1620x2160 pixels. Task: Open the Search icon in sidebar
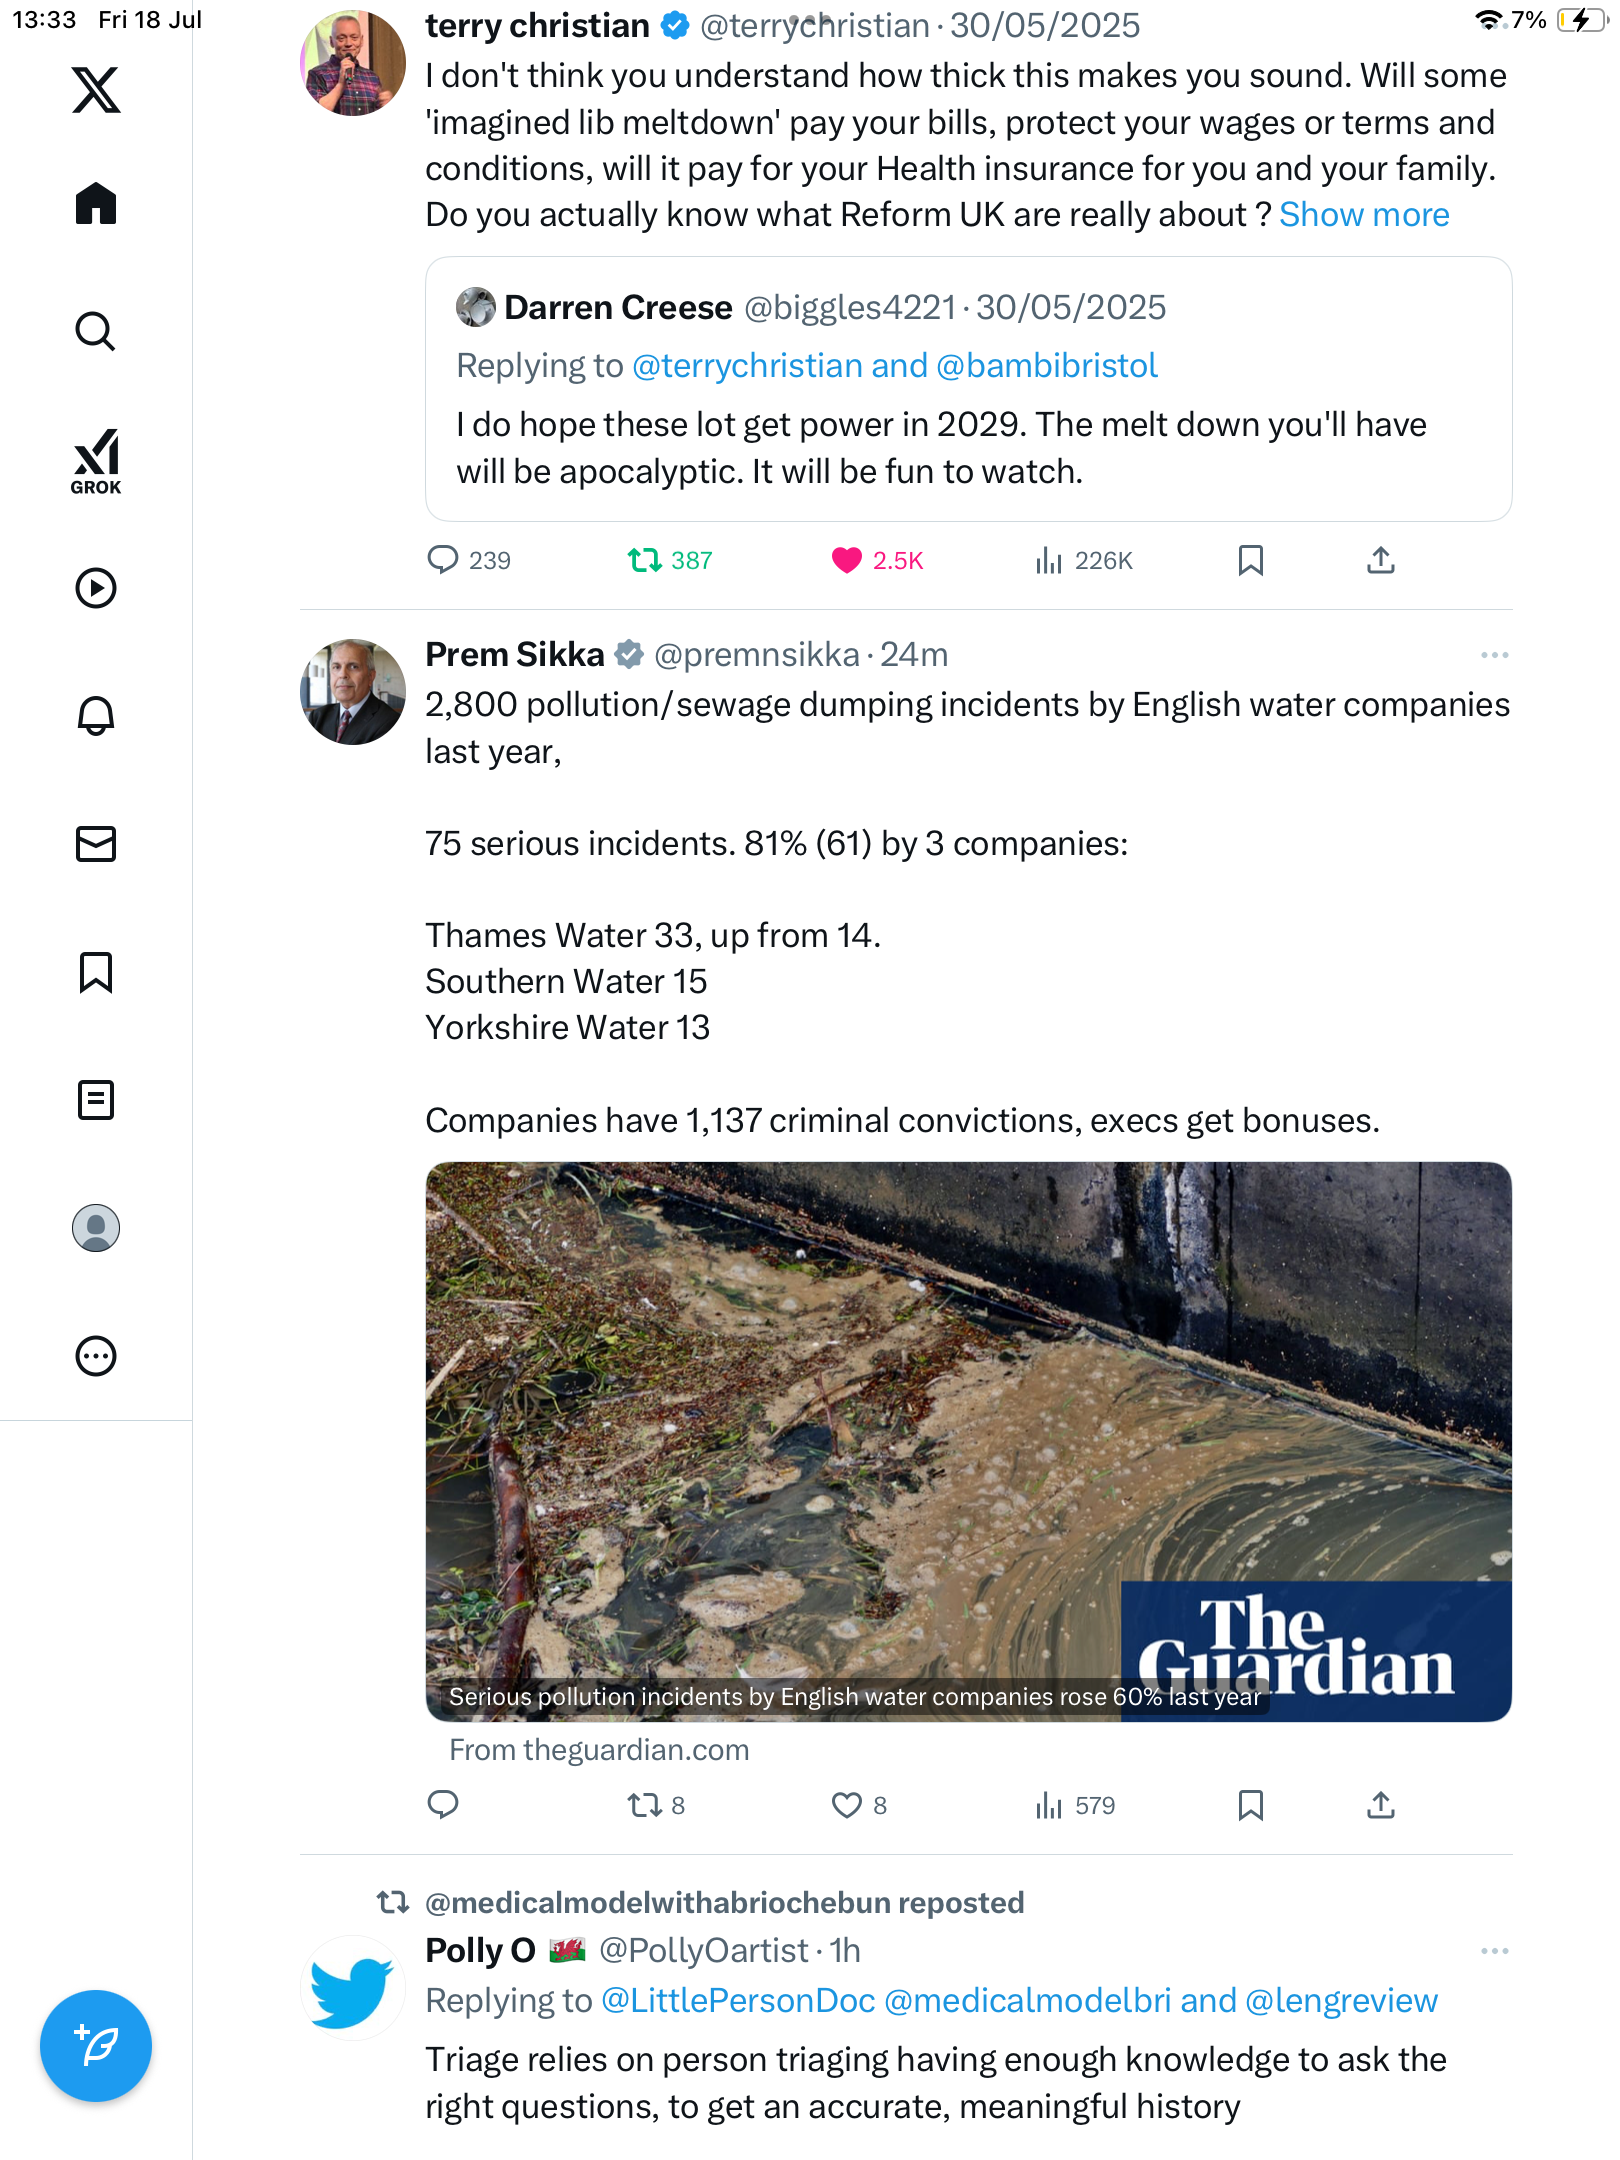[x=96, y=331]
